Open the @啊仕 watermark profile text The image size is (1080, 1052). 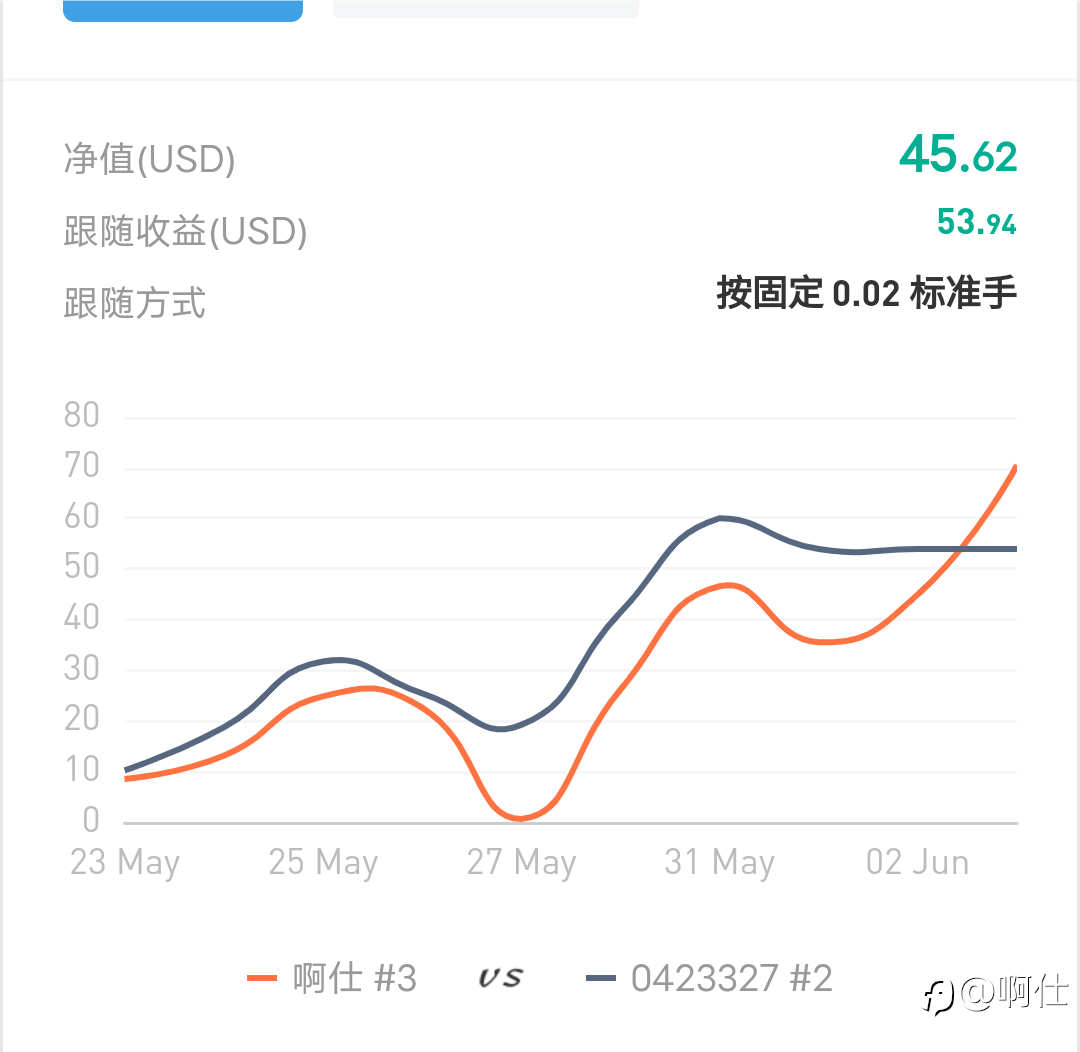pos(1014,994)
